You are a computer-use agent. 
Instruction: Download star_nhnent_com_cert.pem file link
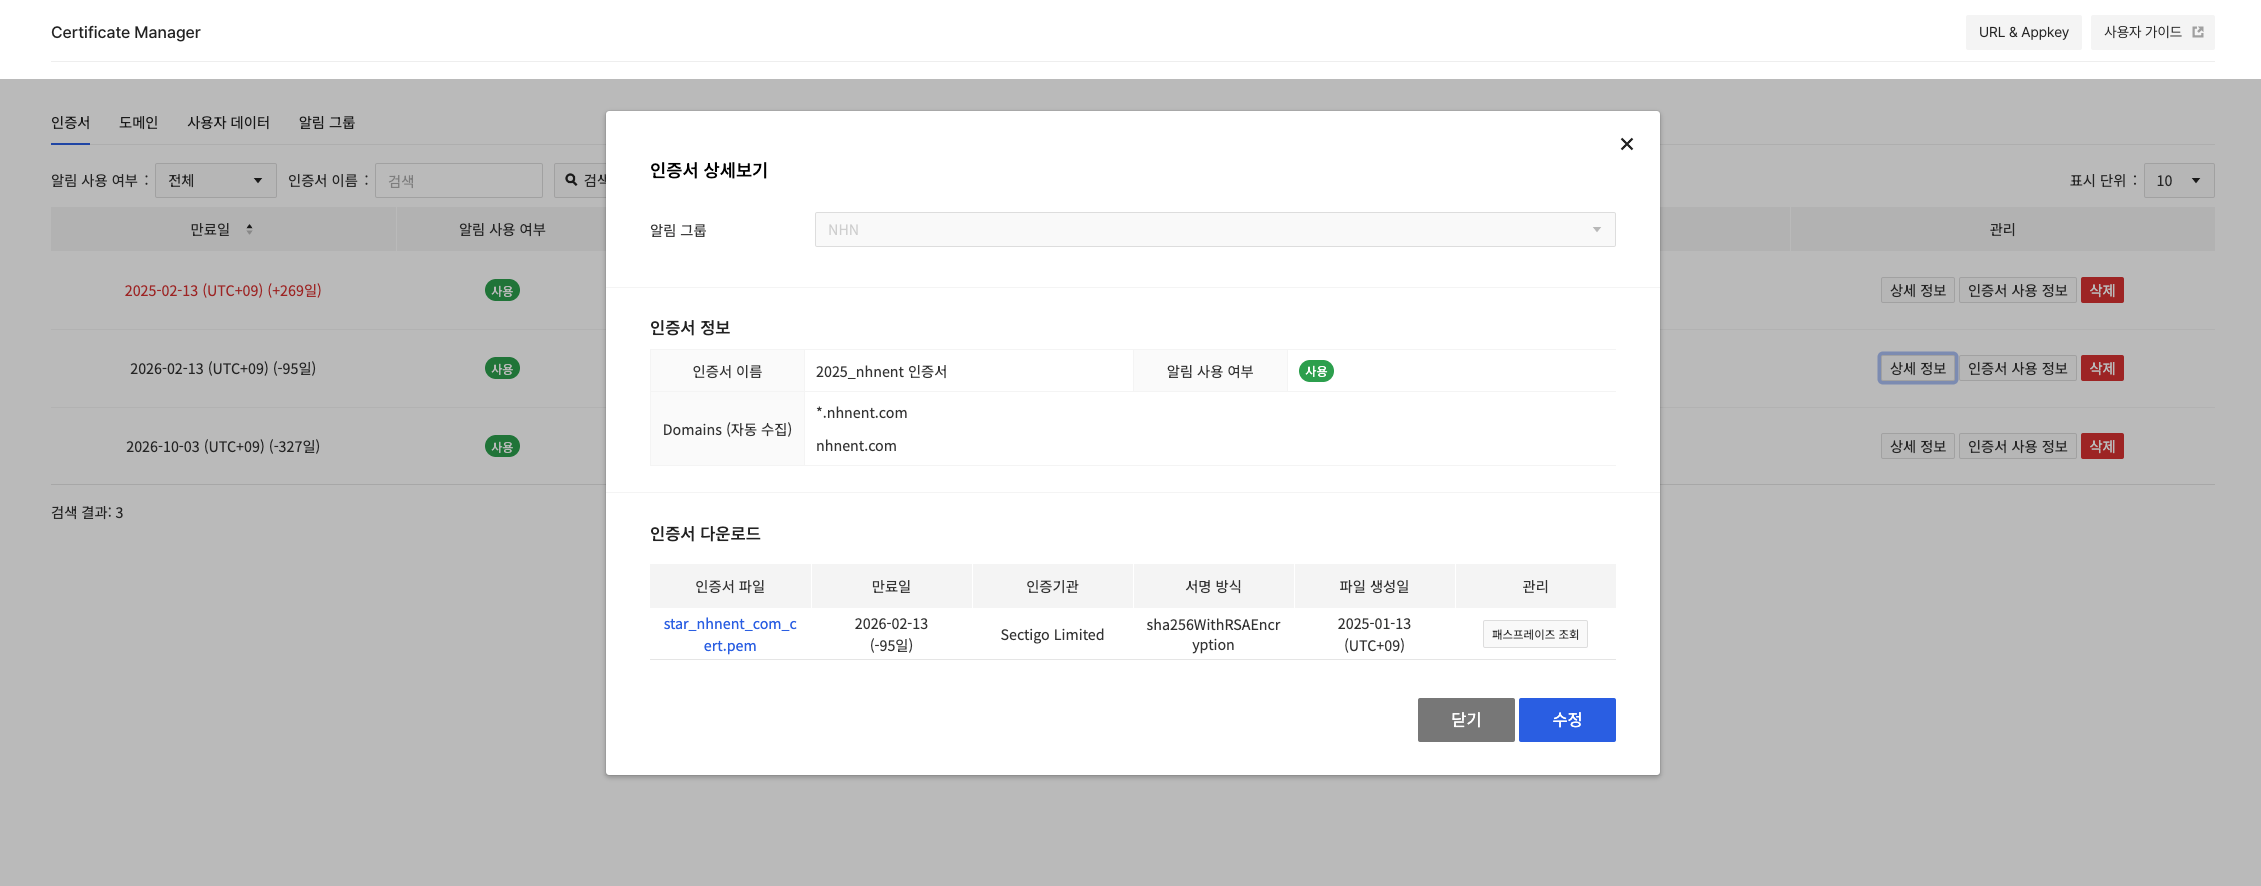(x=729, y=634)
